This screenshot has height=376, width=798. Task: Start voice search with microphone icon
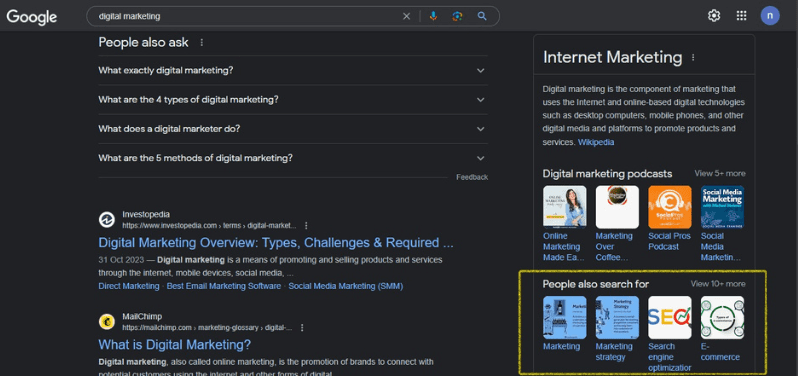(x=433, y=16)
